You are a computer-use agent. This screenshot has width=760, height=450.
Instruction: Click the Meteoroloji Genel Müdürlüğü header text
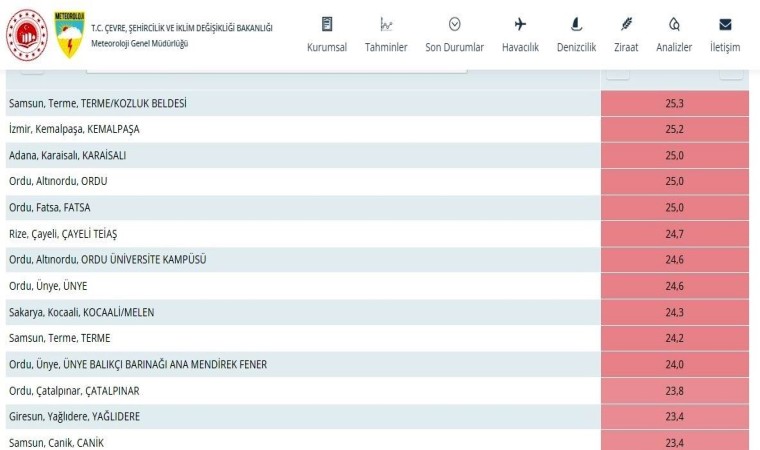click(x=139, y=43)
